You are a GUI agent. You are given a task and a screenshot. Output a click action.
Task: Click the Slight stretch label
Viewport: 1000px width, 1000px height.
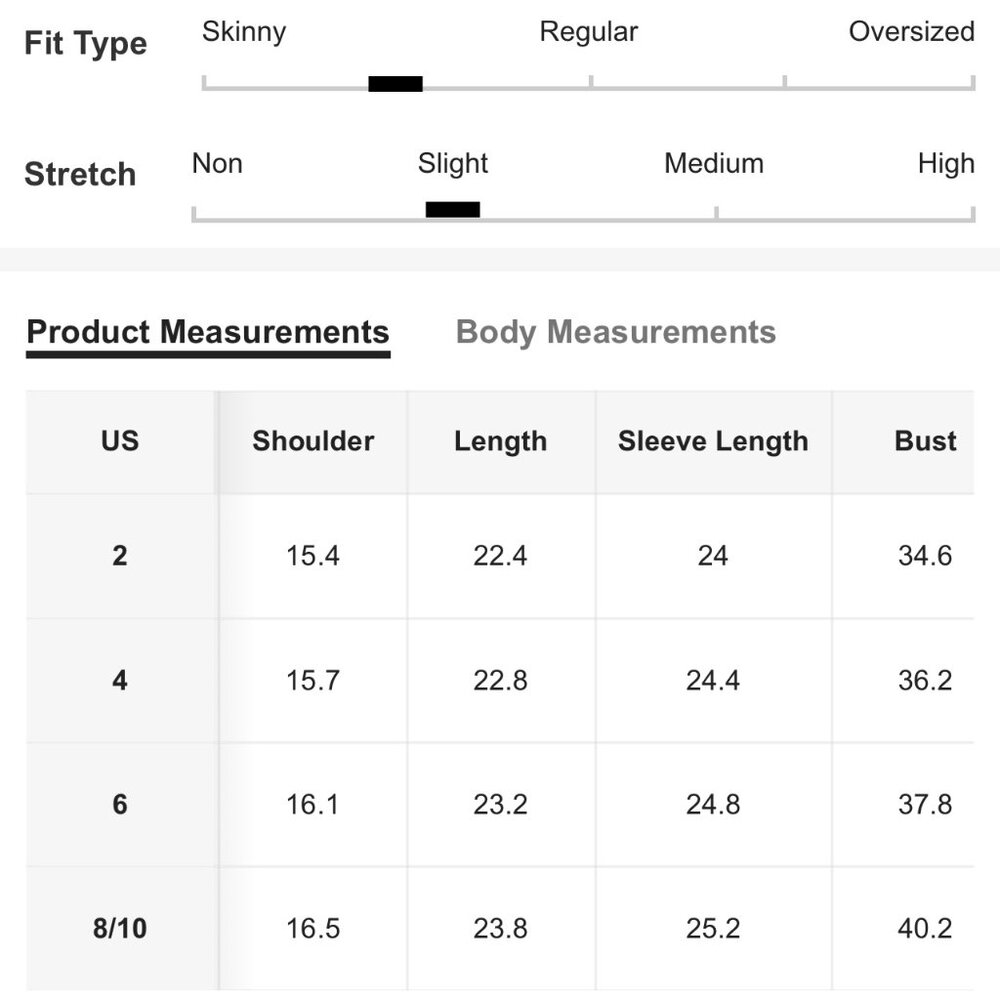453,164
